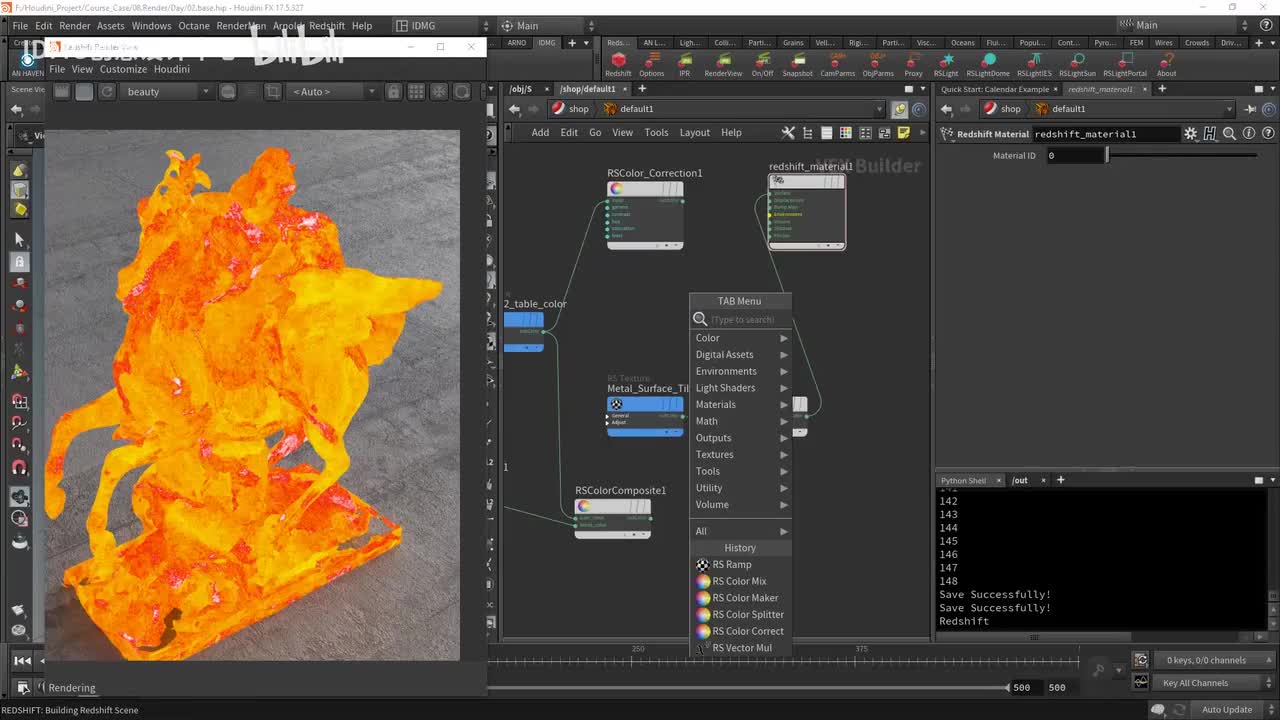
Task: Open the Snapshot shelf tool
Action: [797, 62]
